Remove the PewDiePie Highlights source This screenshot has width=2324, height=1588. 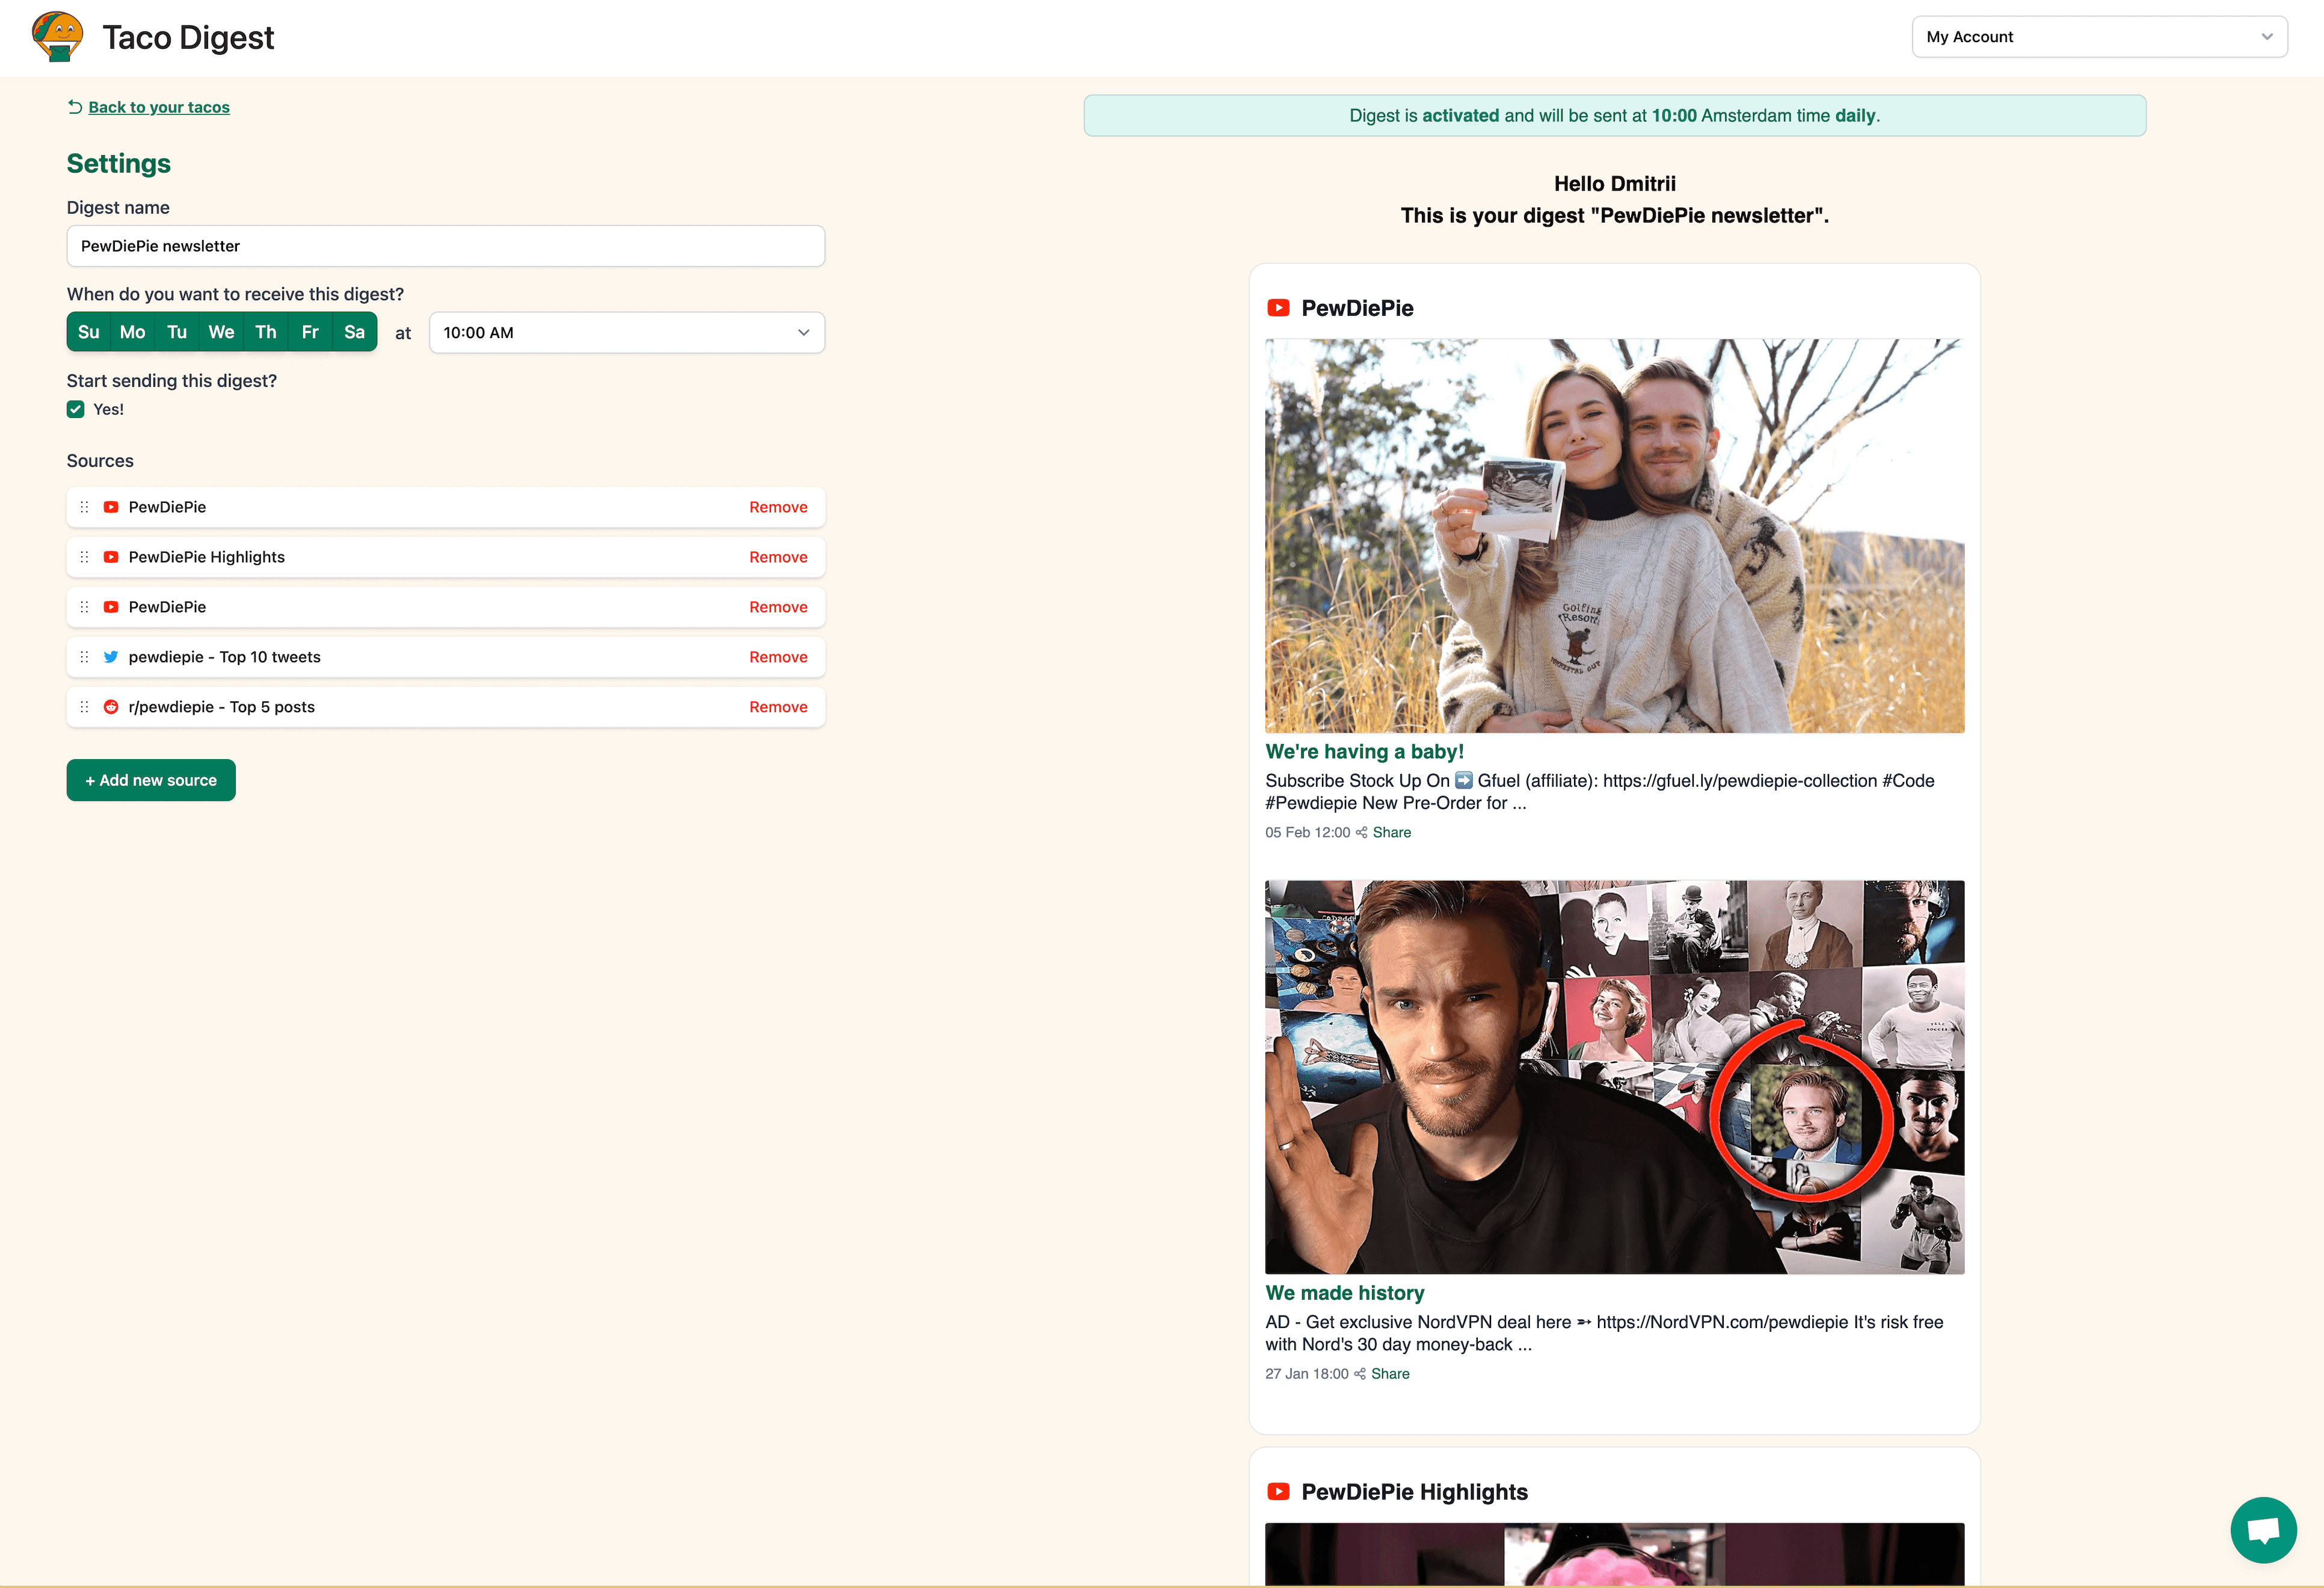click(778, 557)
